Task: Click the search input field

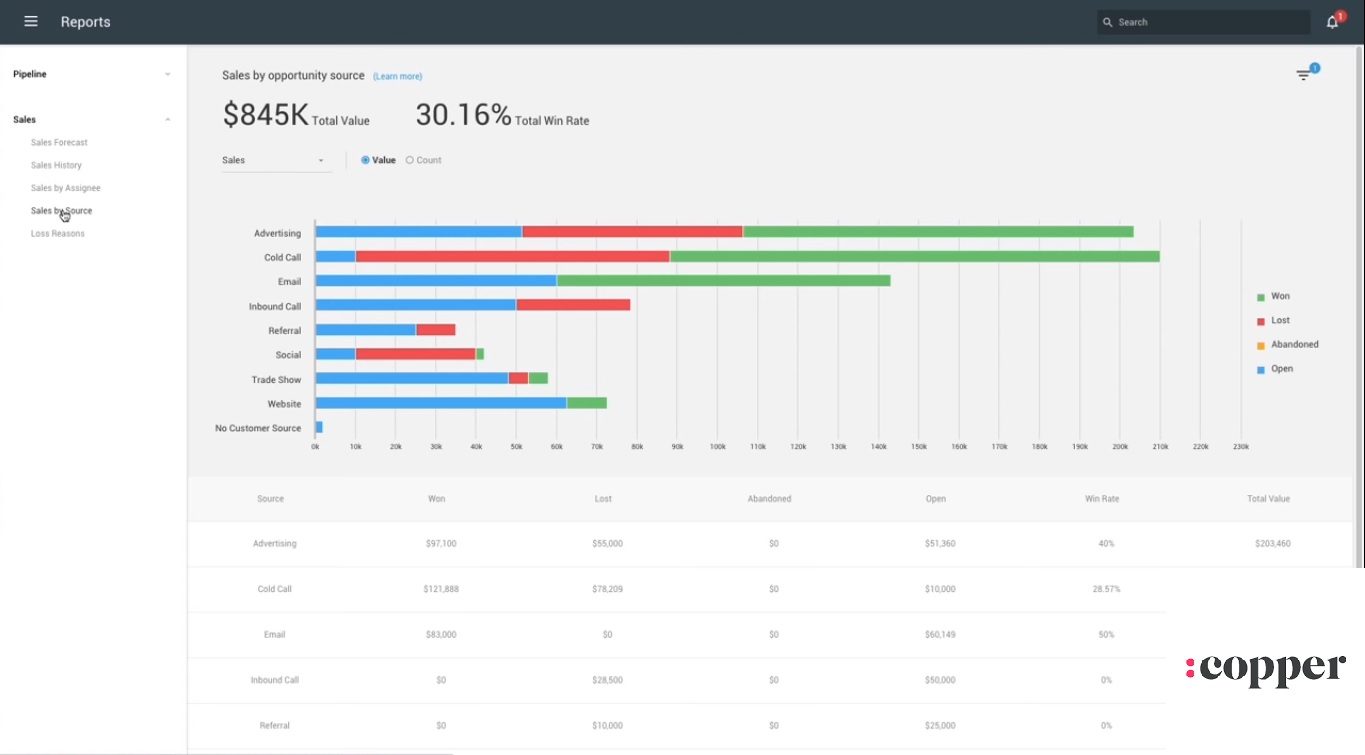Action: [x=1200, y=21]
